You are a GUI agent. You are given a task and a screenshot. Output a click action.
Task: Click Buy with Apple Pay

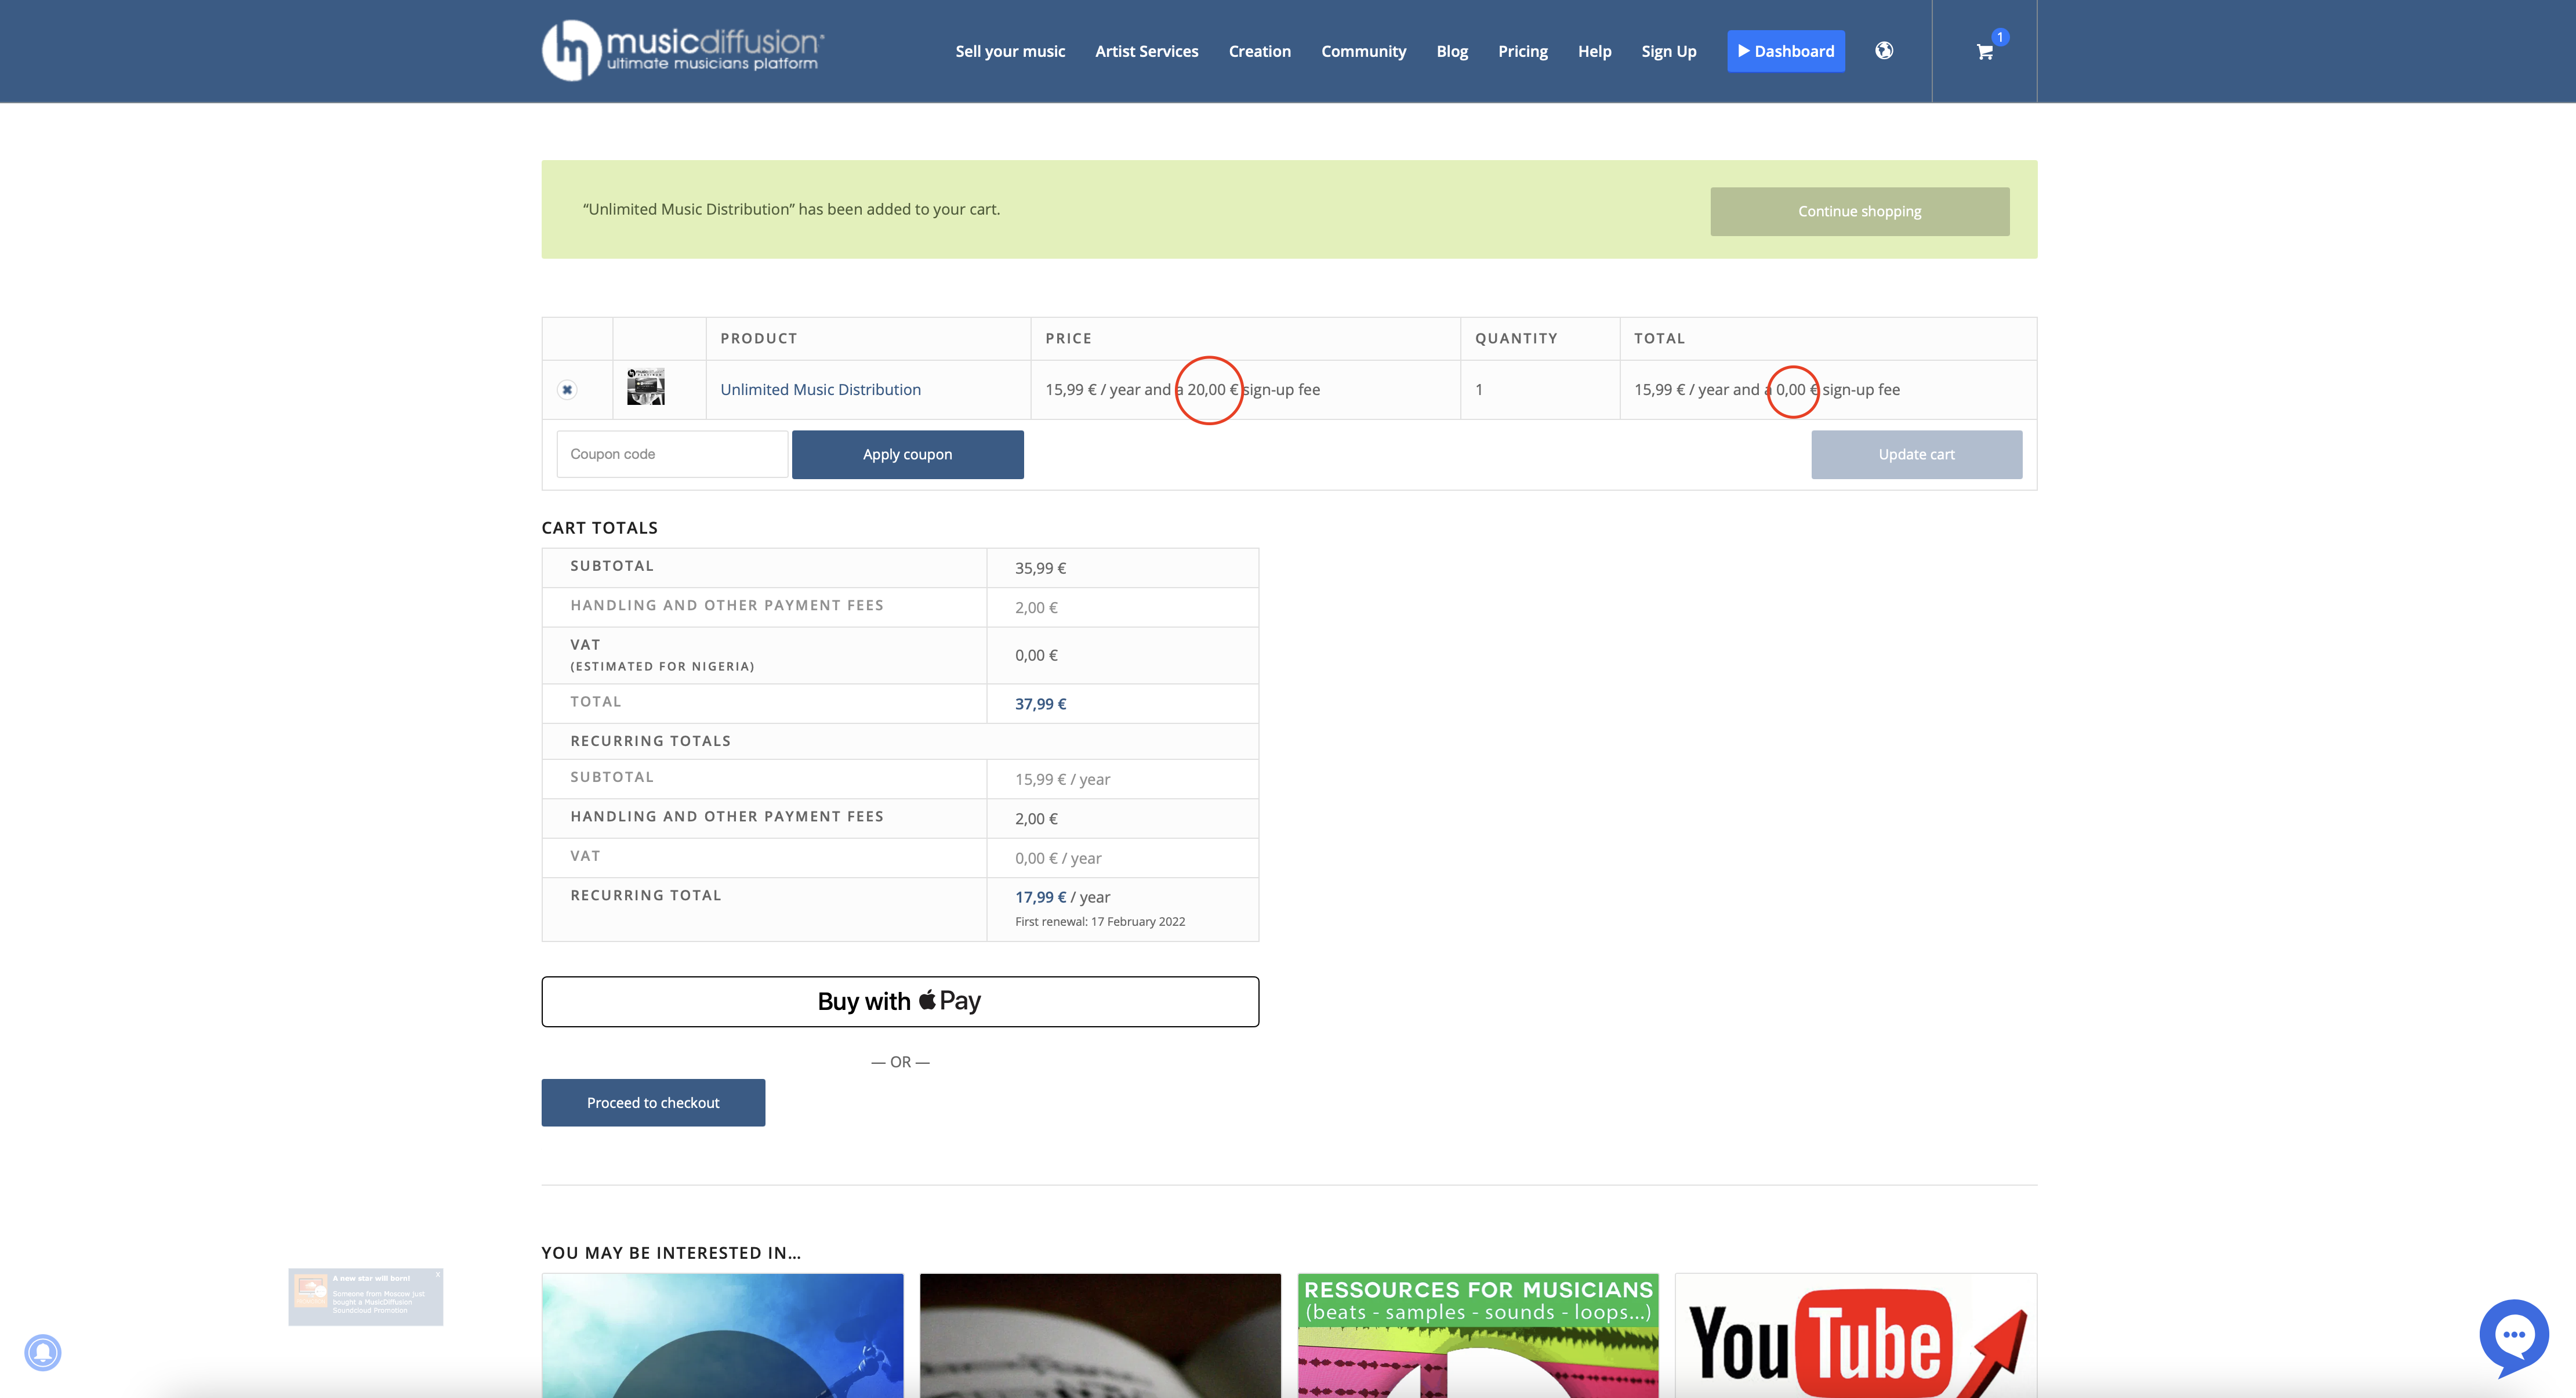coord(900,1001)
